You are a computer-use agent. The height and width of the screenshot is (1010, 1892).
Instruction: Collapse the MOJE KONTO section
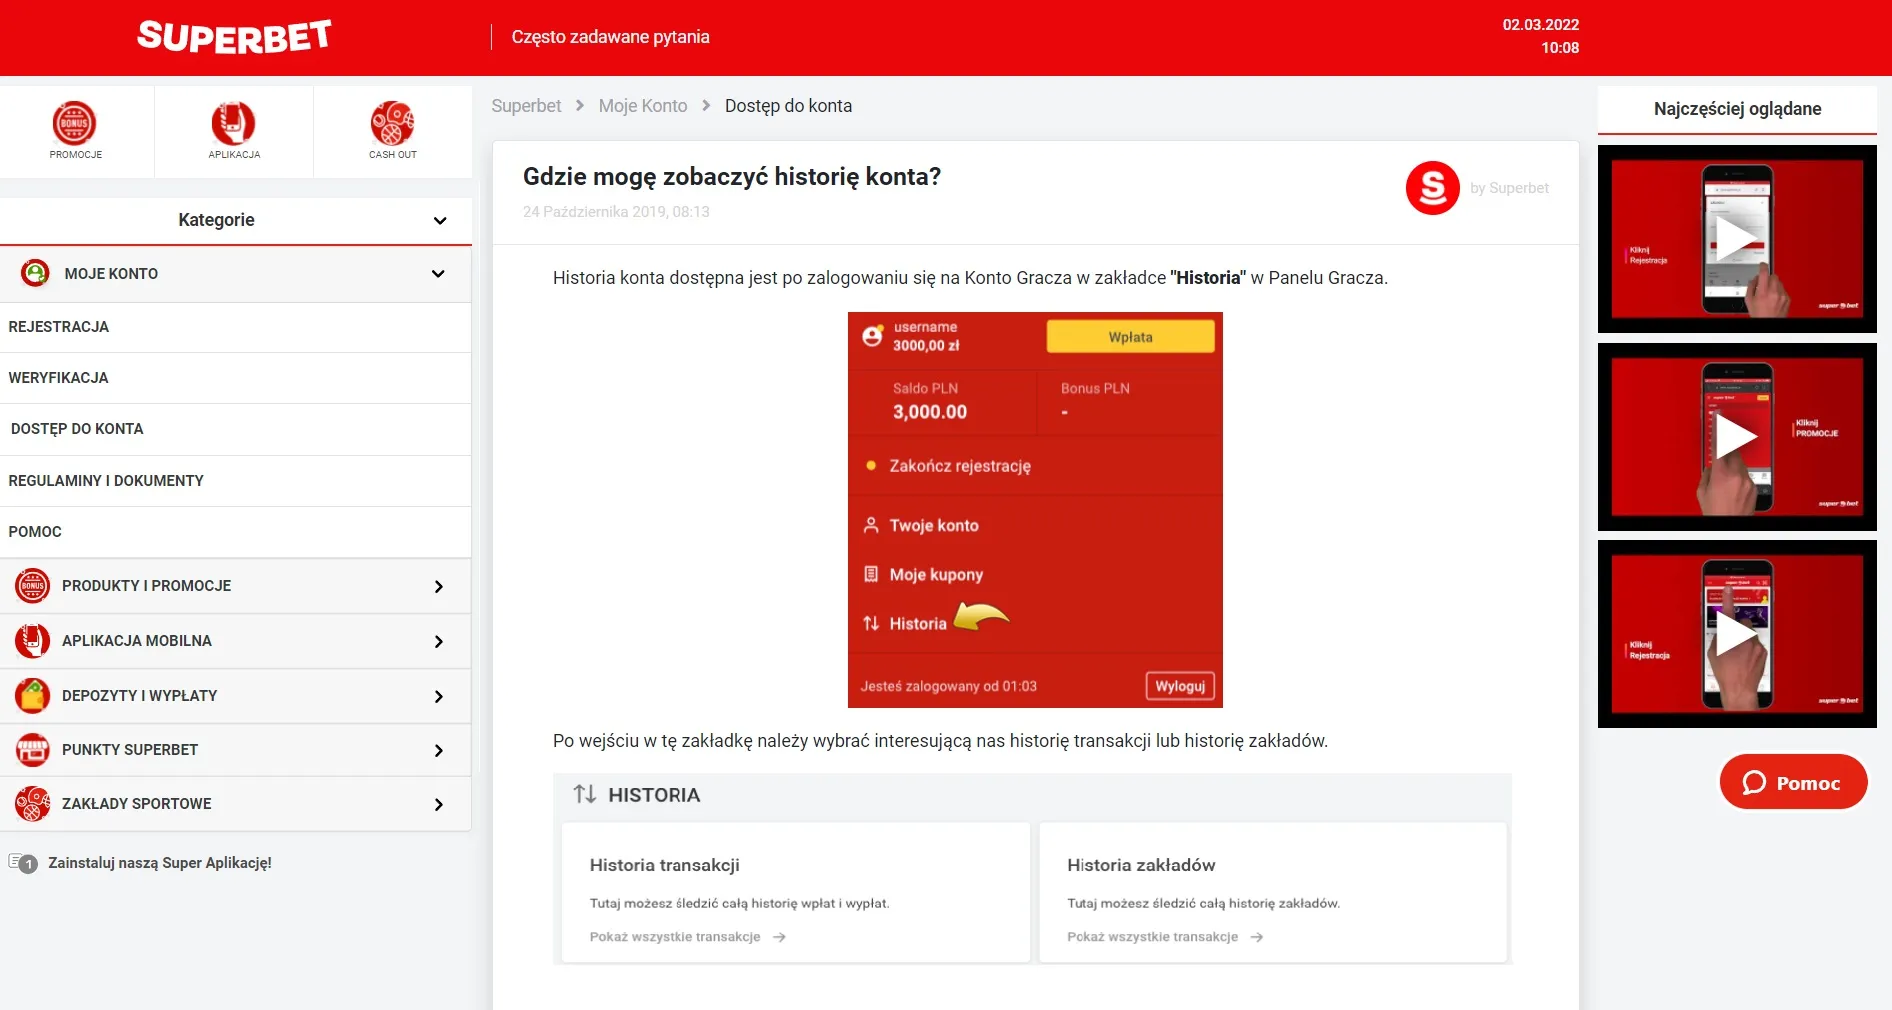tap(438, 274)
